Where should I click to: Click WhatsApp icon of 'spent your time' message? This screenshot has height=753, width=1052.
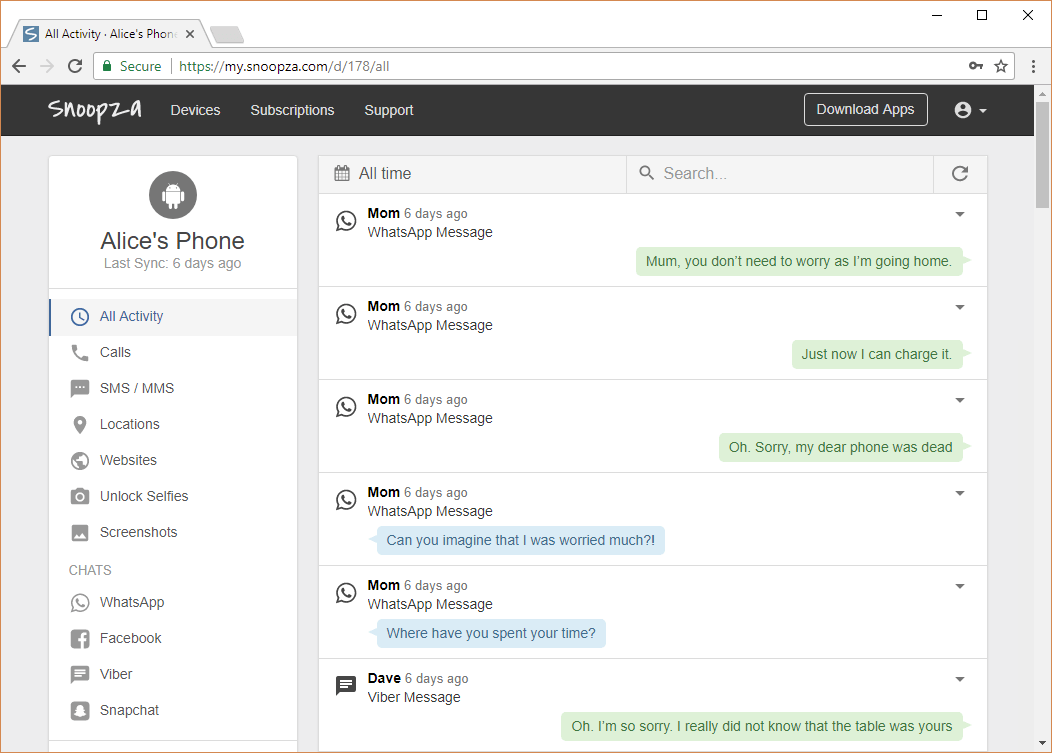(x=346, y=593)
